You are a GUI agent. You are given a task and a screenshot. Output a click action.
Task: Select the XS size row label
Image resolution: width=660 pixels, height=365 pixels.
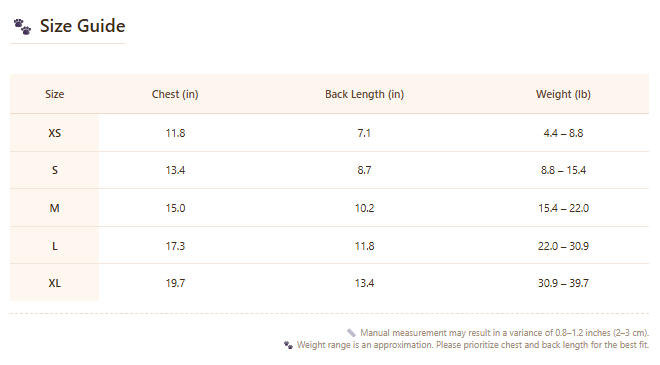55,133
